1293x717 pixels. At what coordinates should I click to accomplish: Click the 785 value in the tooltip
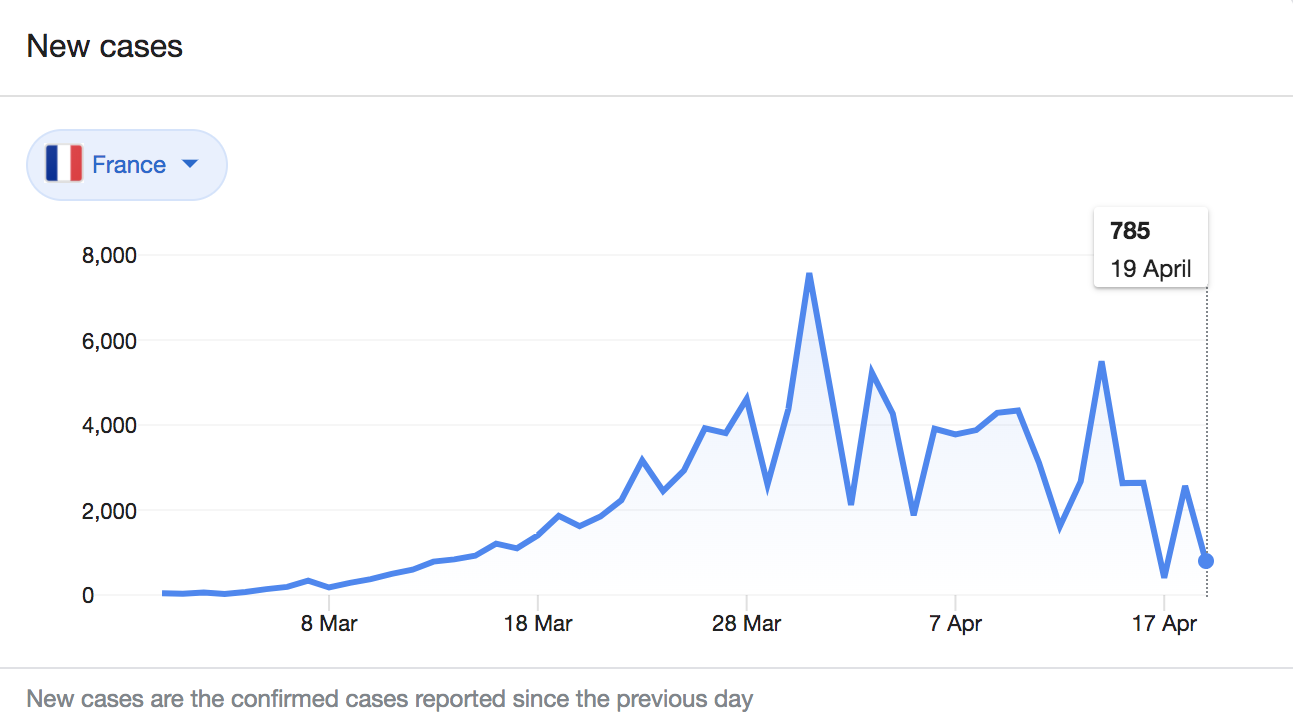pos(1130,231)
